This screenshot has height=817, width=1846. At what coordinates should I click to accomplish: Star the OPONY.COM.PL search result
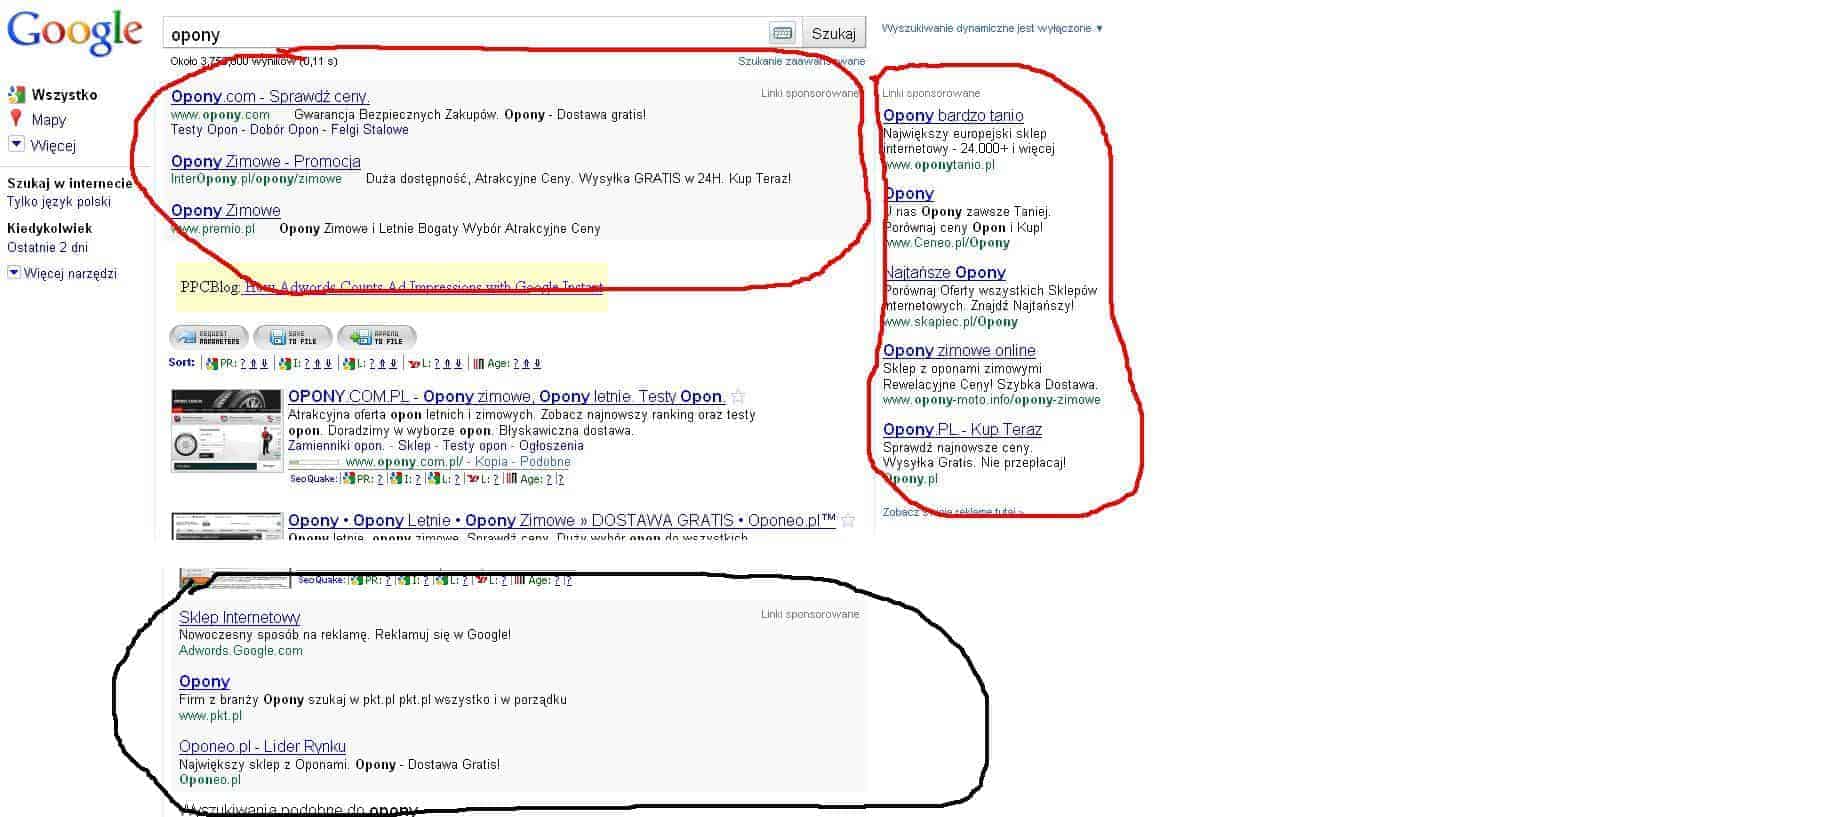pyautogui.click(x=738, y=397)
